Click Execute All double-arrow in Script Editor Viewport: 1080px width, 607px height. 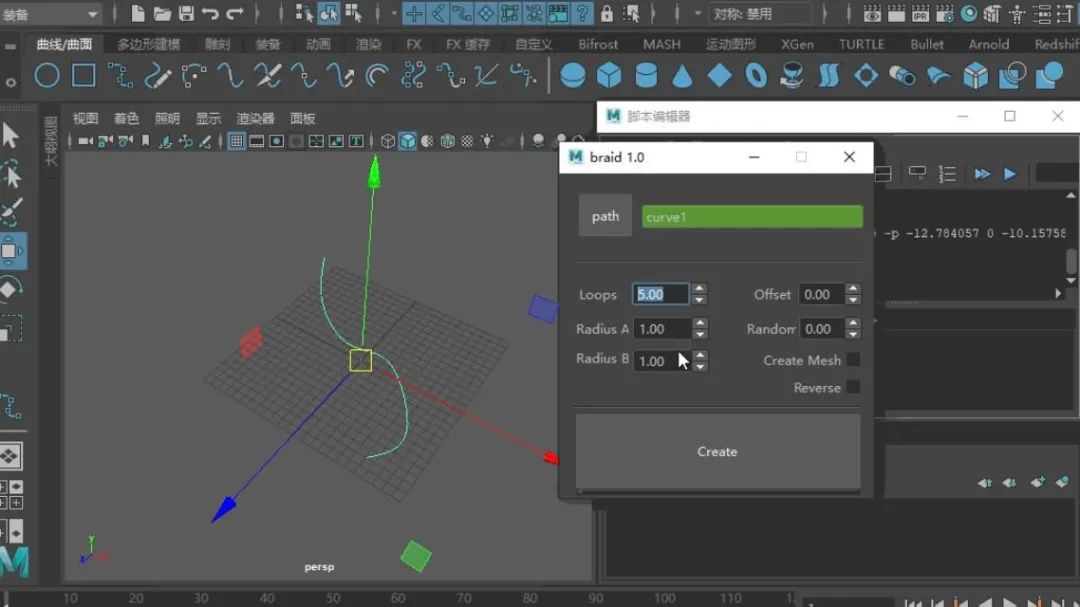coord(982,174)
